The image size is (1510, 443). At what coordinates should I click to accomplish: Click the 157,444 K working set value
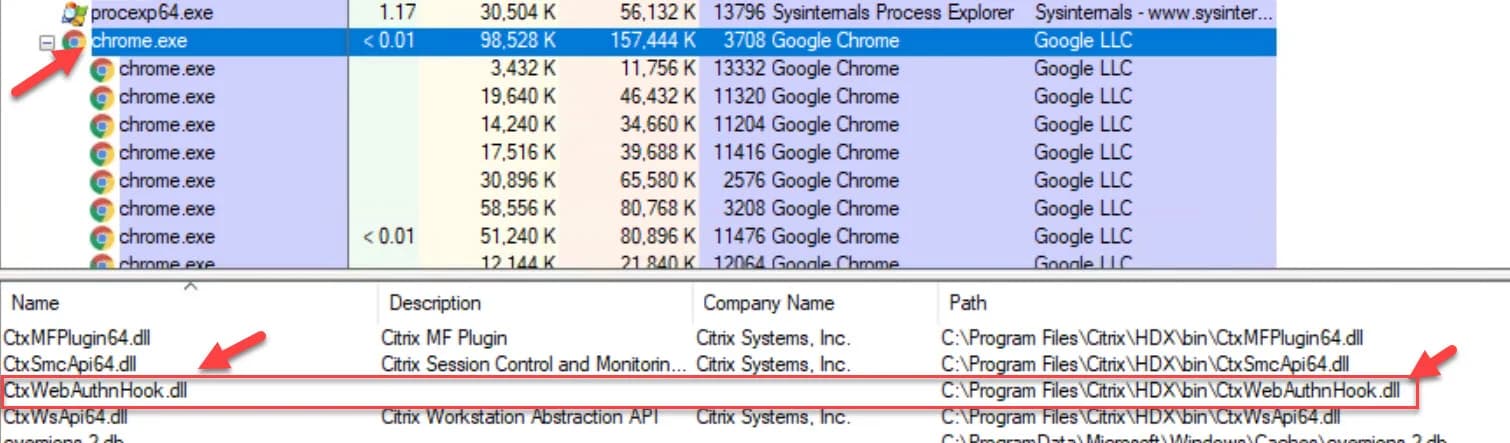click(652, 41)
